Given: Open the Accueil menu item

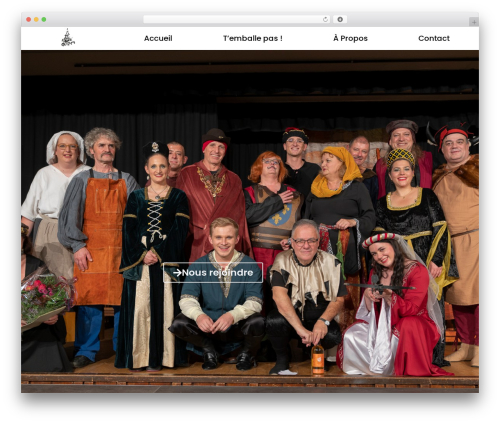Looking at the screenshot, I should pos(158,38).
